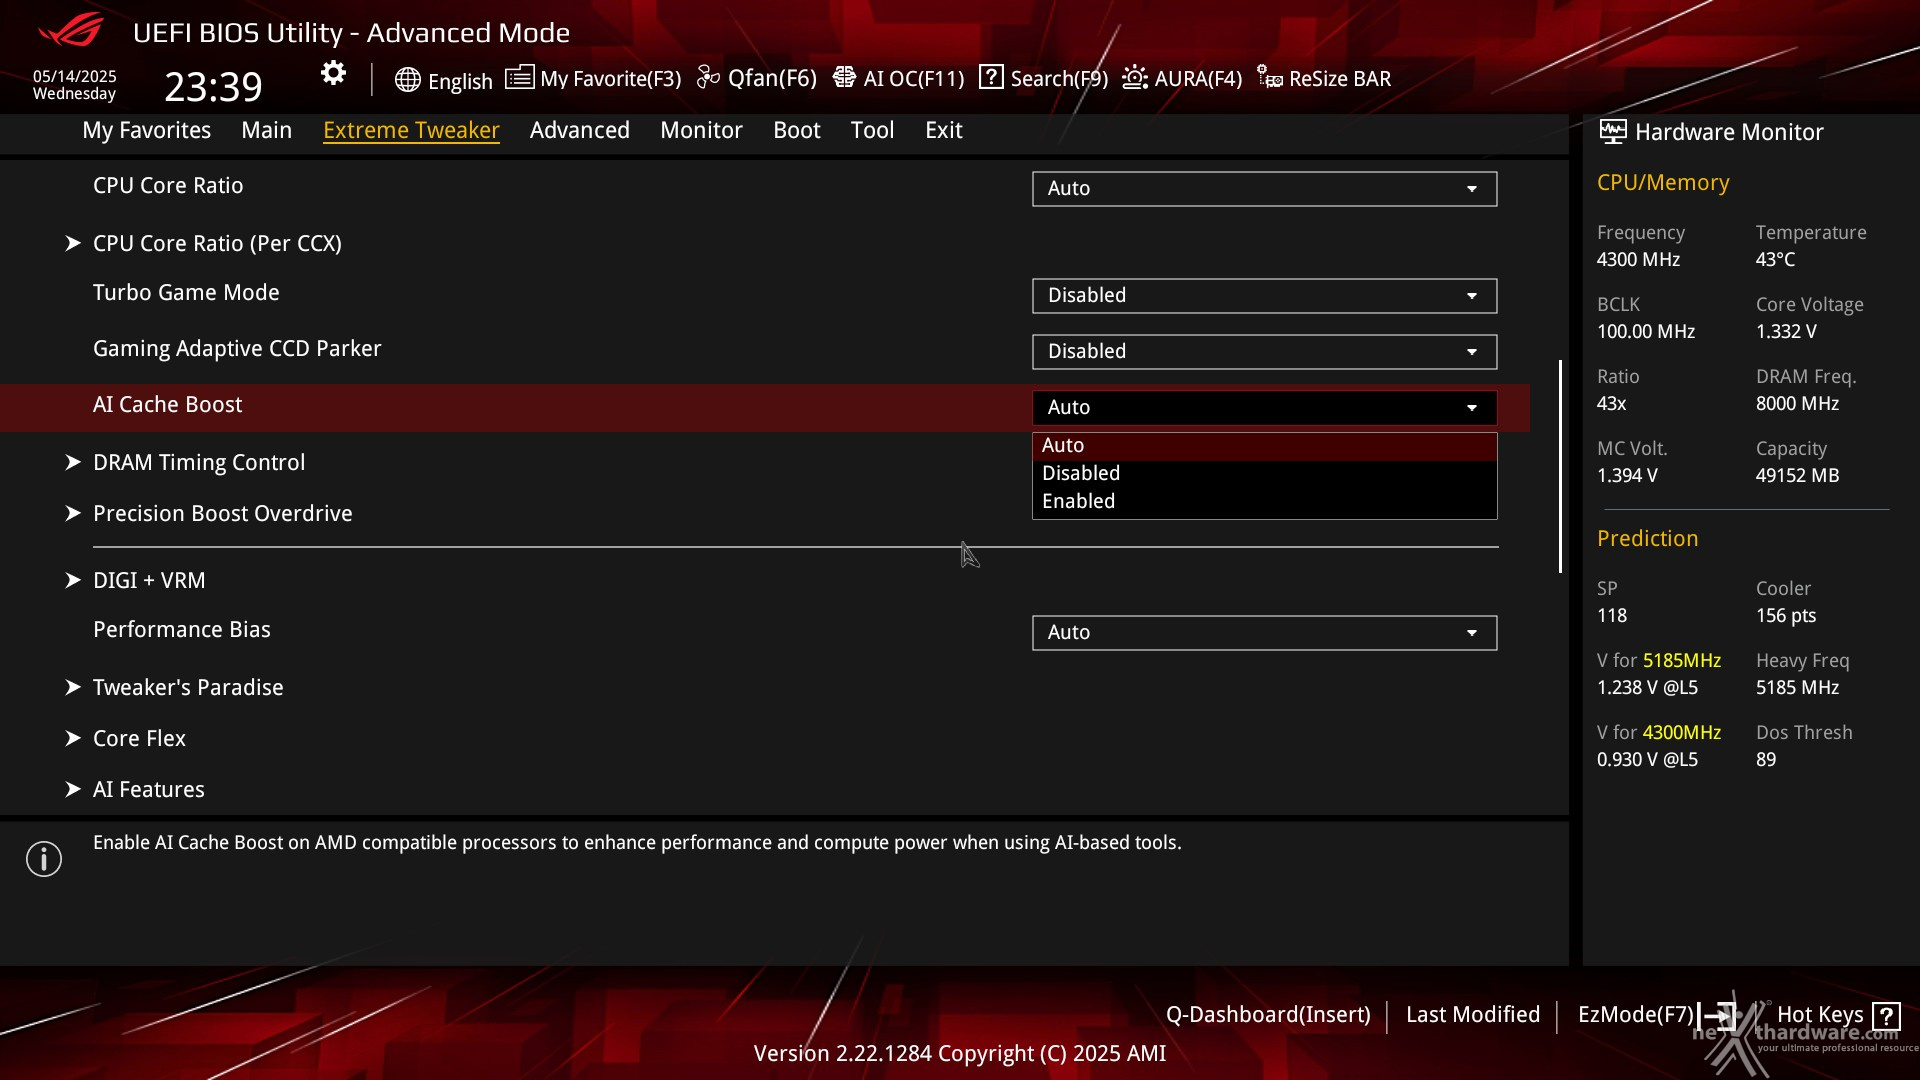This screenshot has height=1080, width=1920.
Task: Open My Favorite(F3) list icon
Action: point(519,78)
